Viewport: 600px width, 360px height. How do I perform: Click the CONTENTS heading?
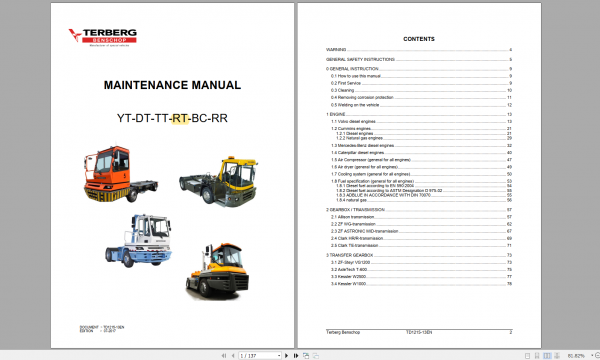(419, 39)
